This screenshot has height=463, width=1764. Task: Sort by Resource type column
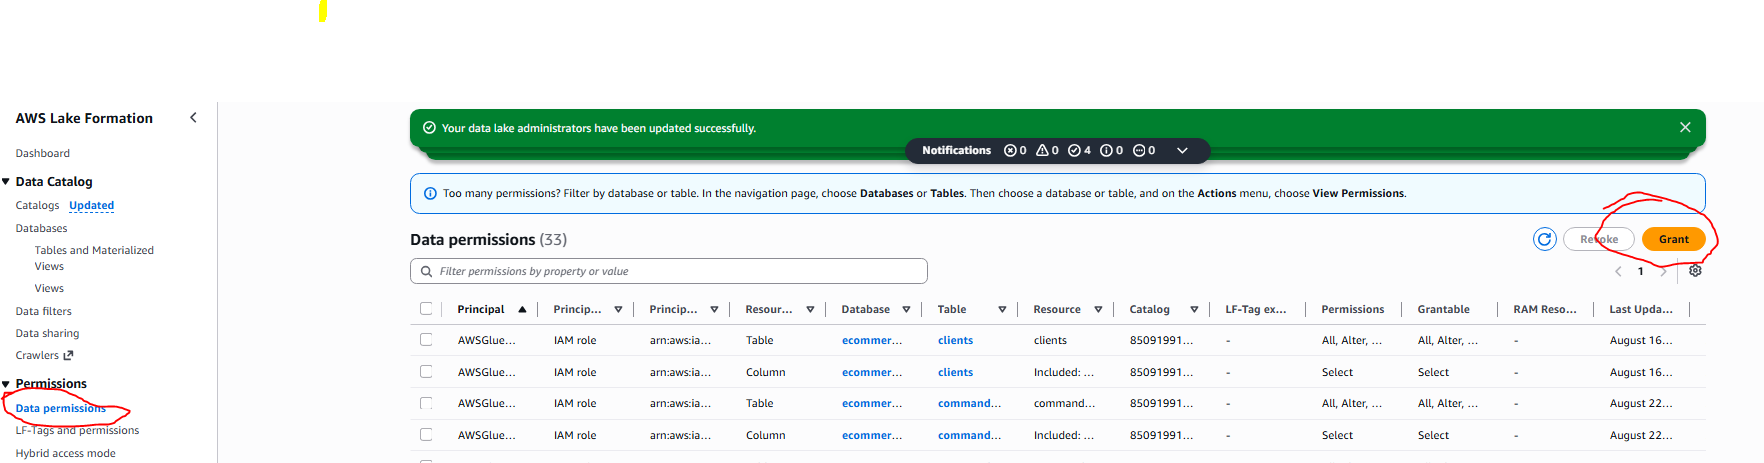[x=810, y=310]
